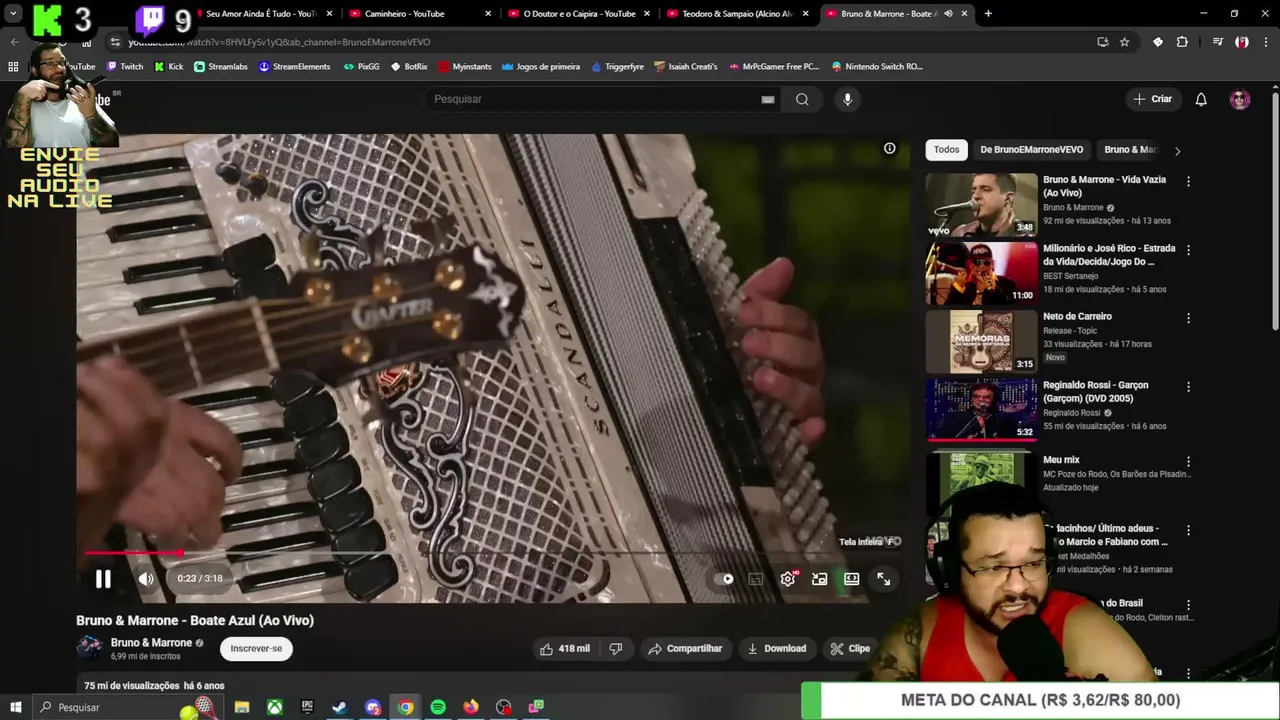Open Xbox app from taskbar
1280x720 pixels.
coord(274,707)
